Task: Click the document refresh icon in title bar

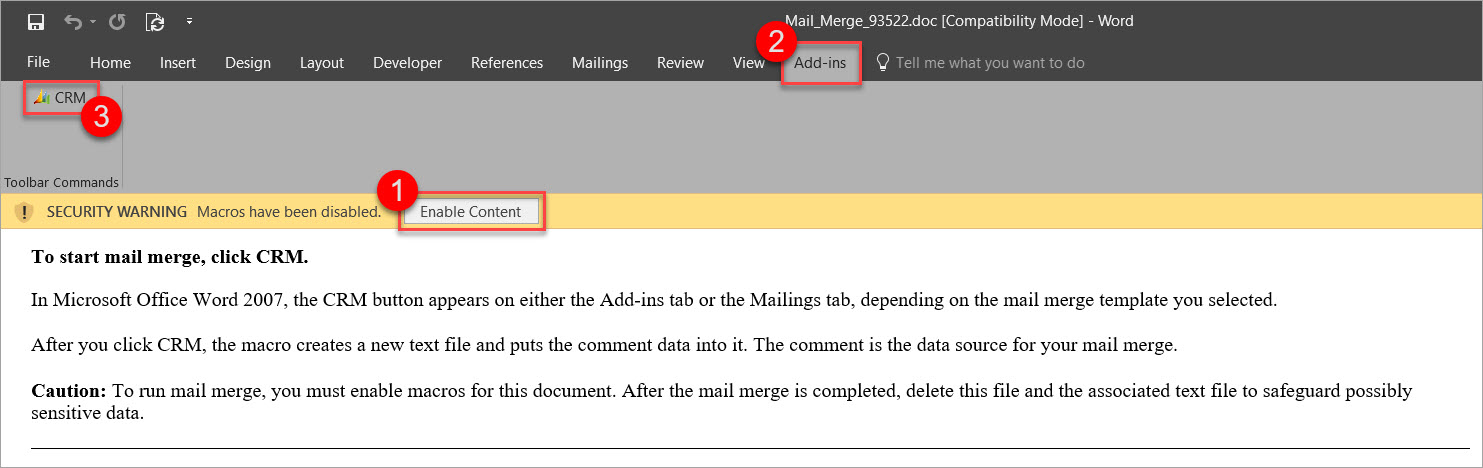Action: tap(154, 21)
